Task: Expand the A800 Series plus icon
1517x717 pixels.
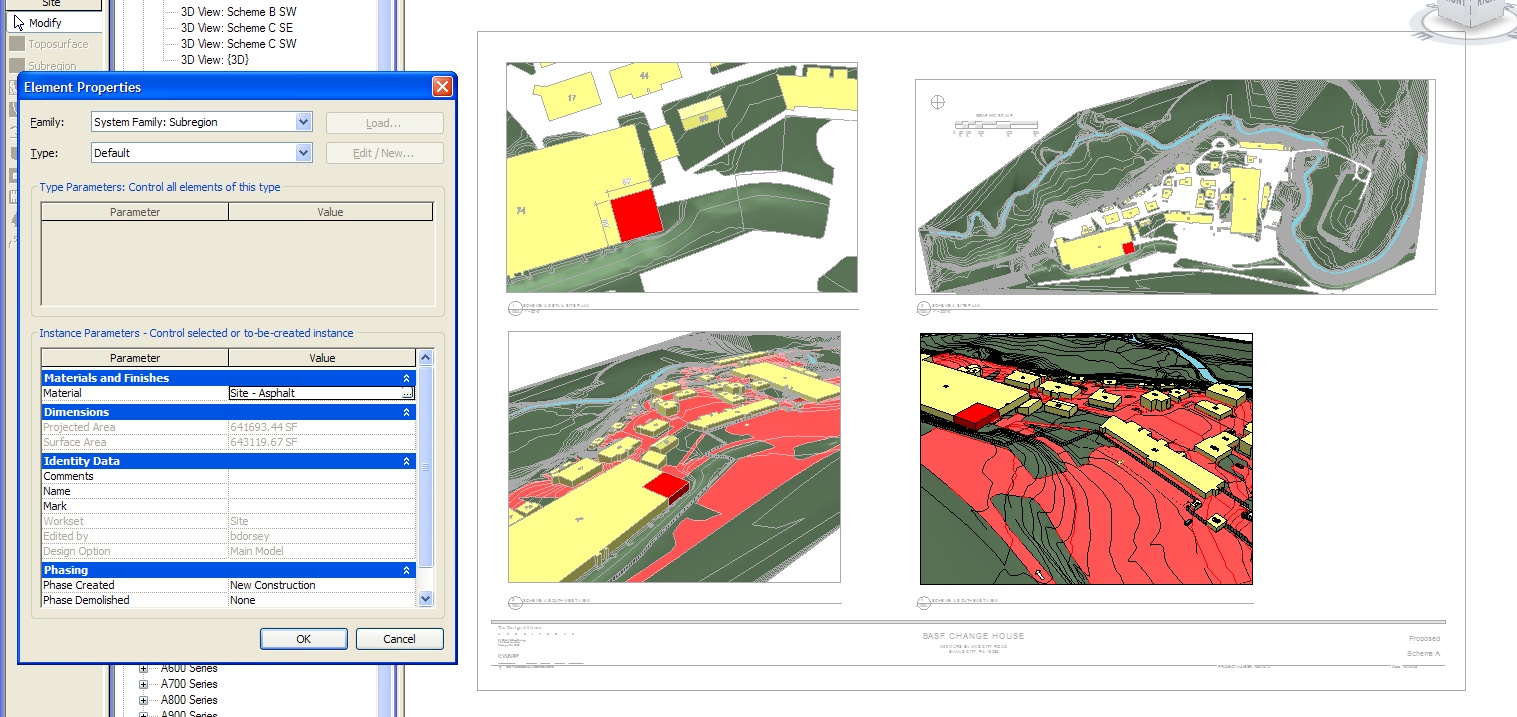Action: pyautogui.click(x=143, y=700)
